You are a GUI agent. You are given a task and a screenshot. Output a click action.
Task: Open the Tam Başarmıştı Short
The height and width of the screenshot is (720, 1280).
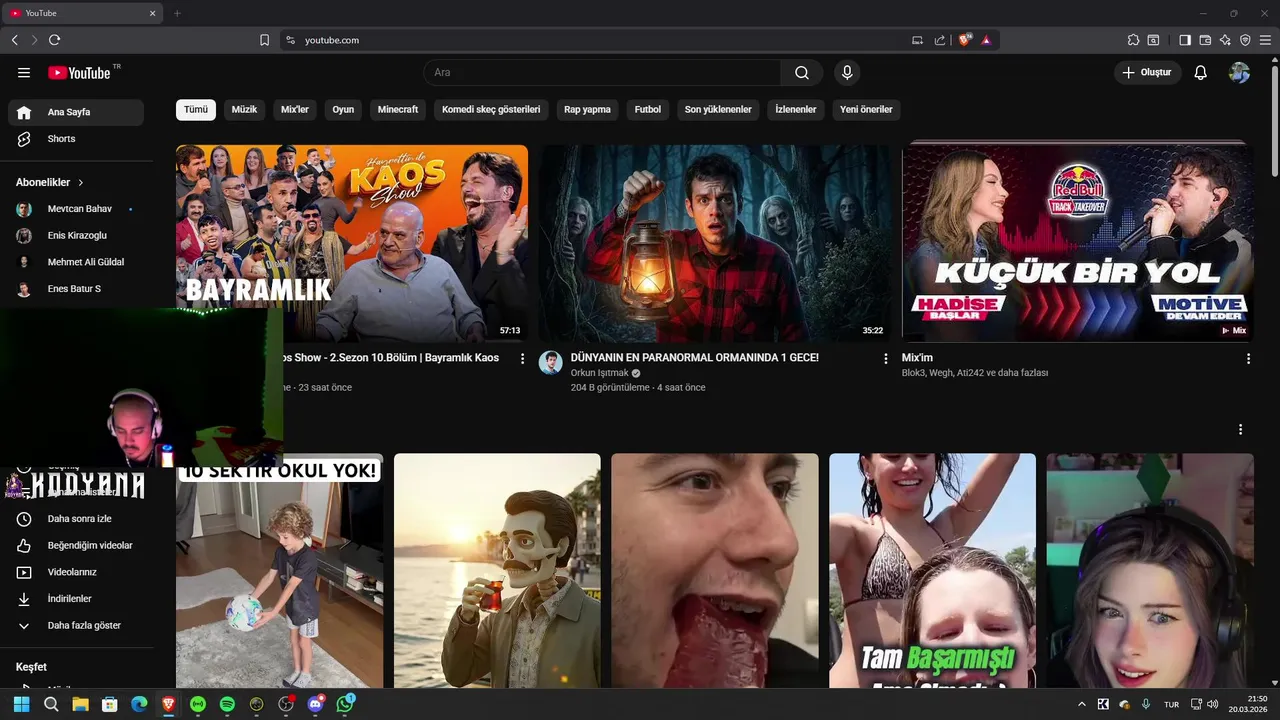click(932, 571)
